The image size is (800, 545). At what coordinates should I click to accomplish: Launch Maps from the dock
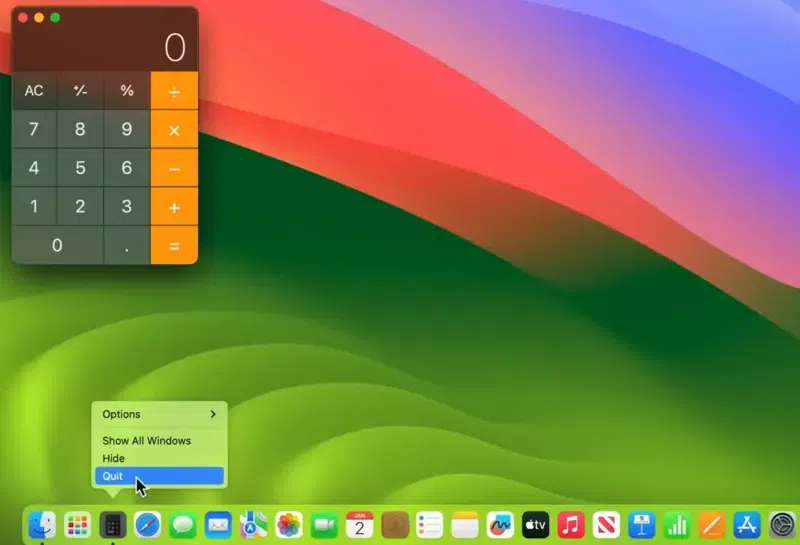pos(253,525)
